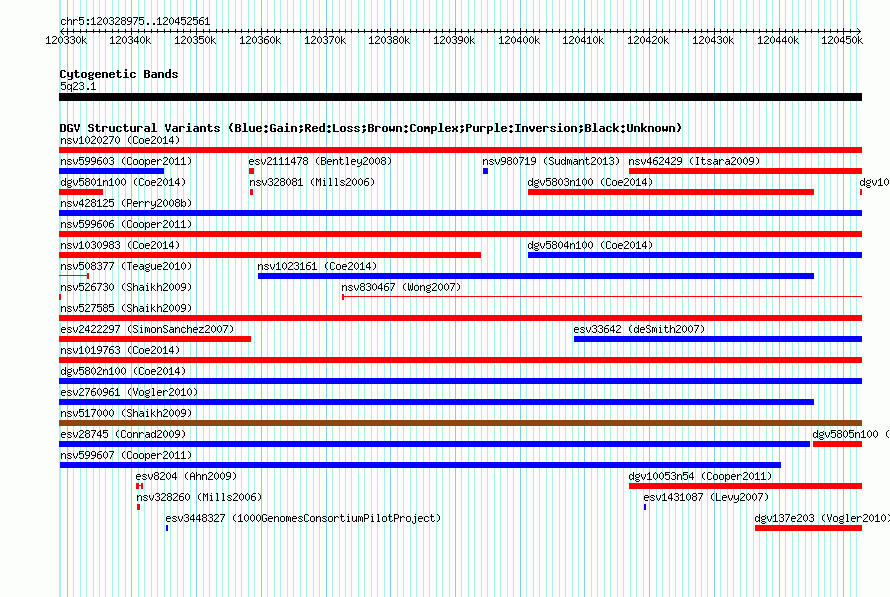Select the esv2422297 (SimonSanchez2007) red bar
890x597 pixels.
click(155, 339)
